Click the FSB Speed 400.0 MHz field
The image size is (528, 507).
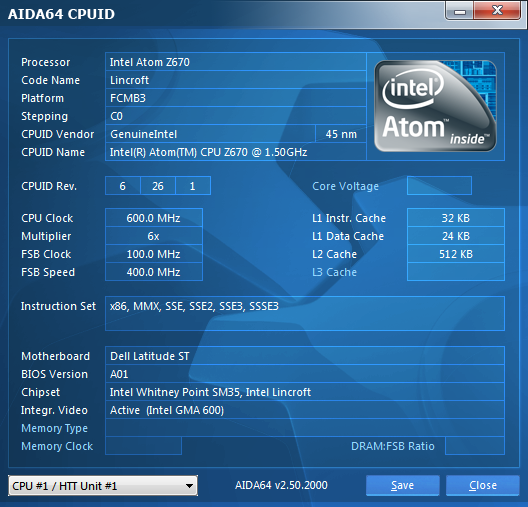(154, 272)
